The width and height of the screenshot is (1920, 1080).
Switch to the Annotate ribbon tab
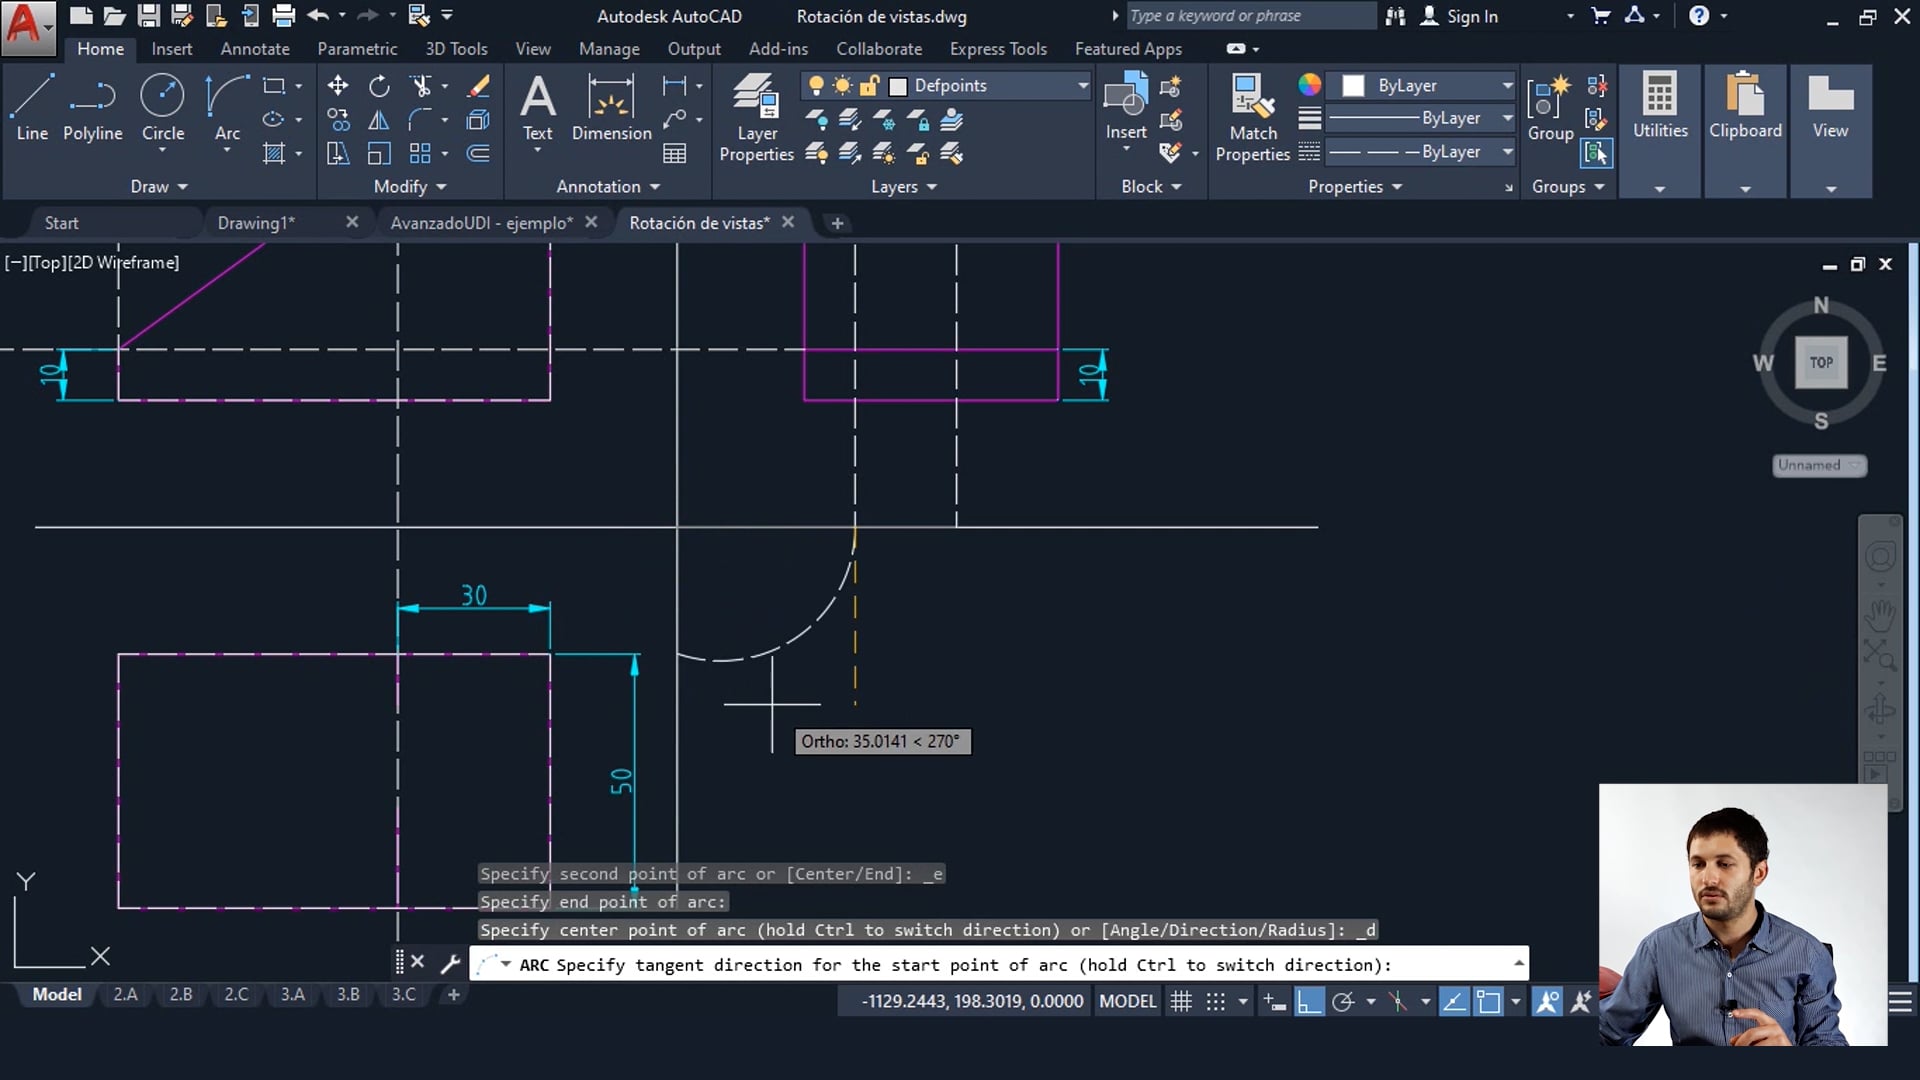pos(254,48)
